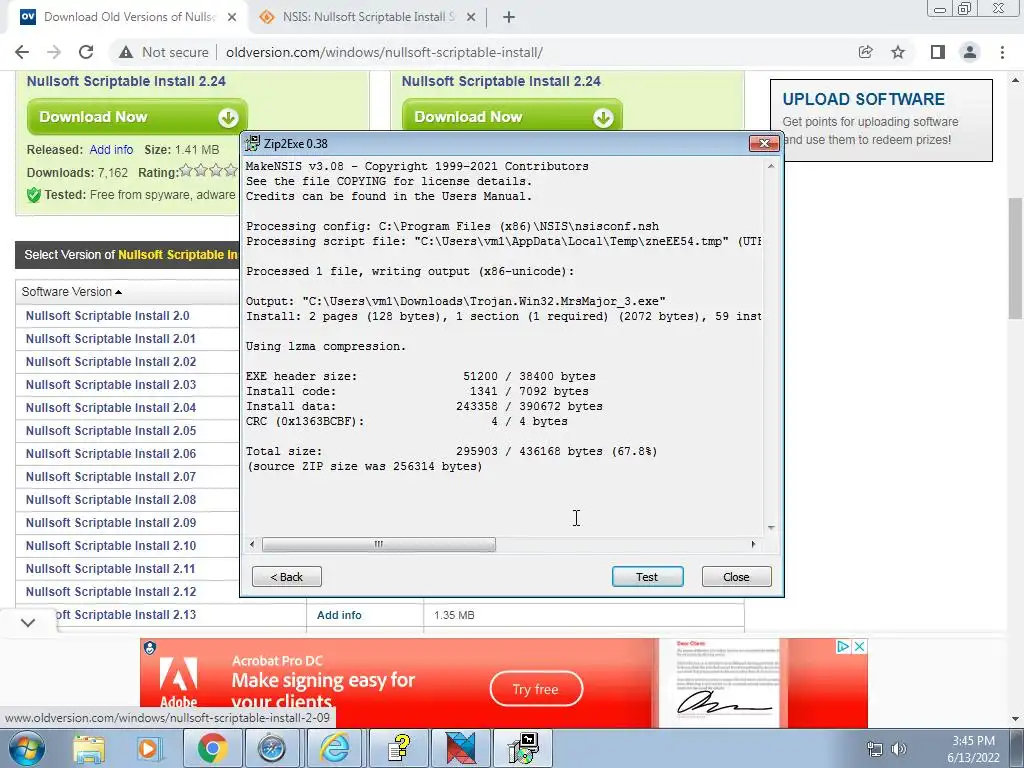The height and width of the screenshot is (768, 1024).
Task: Click the UPLOAD SOFTWARE heading
Action: [x=863, y=99]
